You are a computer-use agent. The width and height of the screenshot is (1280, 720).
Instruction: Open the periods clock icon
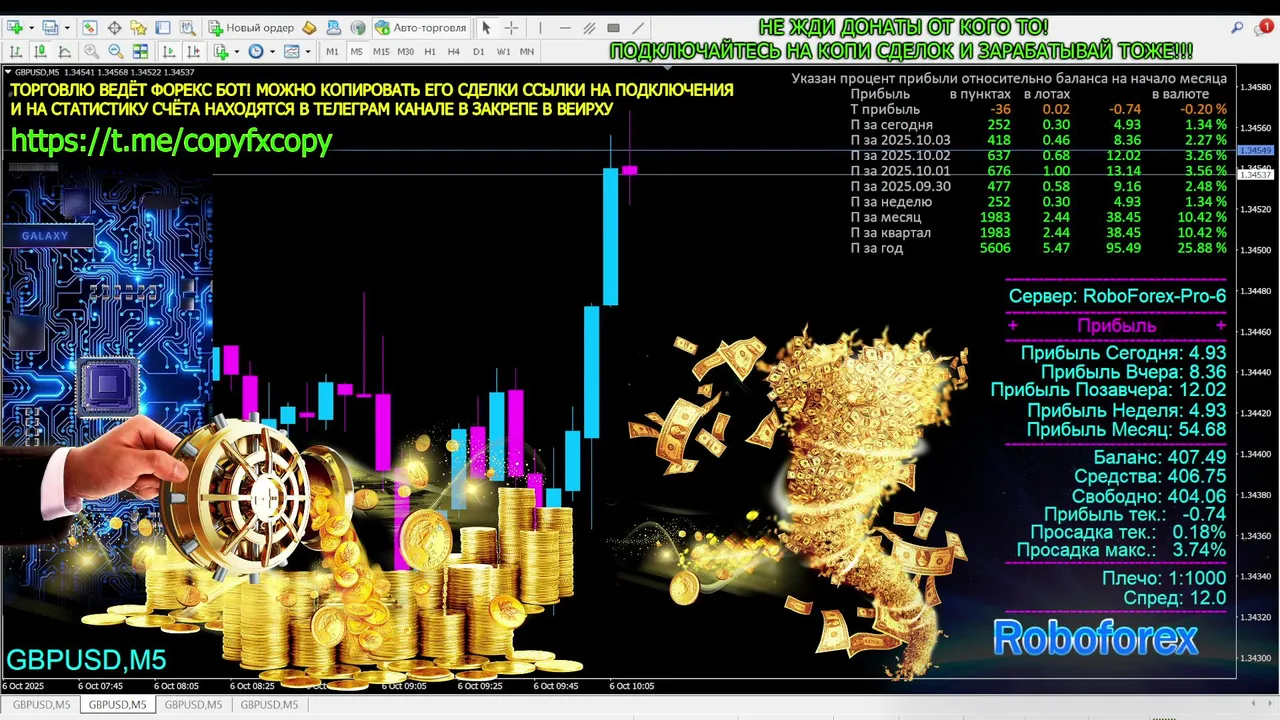tap(256, 51)
